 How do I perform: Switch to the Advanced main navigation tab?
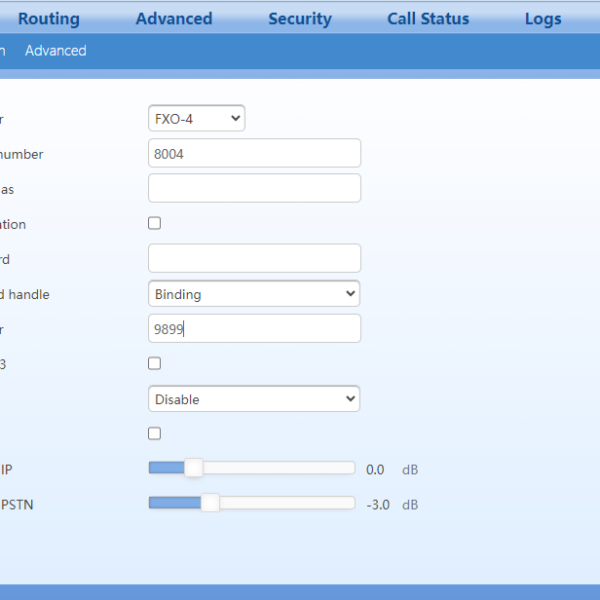[174, 19]
